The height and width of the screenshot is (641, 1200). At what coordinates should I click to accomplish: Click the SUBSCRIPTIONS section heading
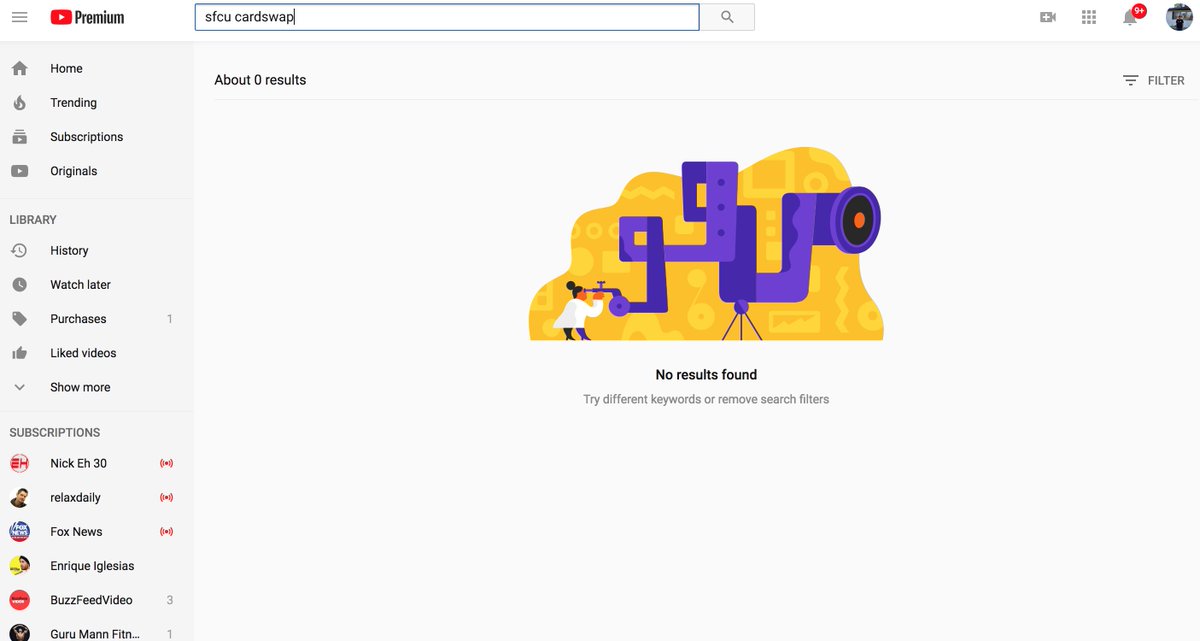coord(55,433)
